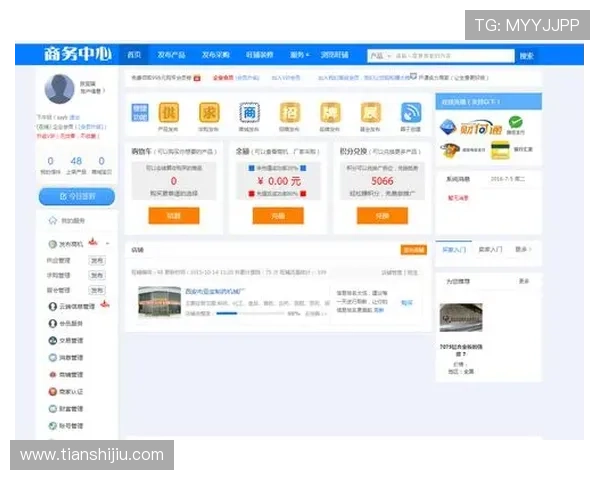The width and height of the screenshot is (600, 480).
Task: Click the telephone payment icon
Action: pyautogui.click(x=450, y=150)
